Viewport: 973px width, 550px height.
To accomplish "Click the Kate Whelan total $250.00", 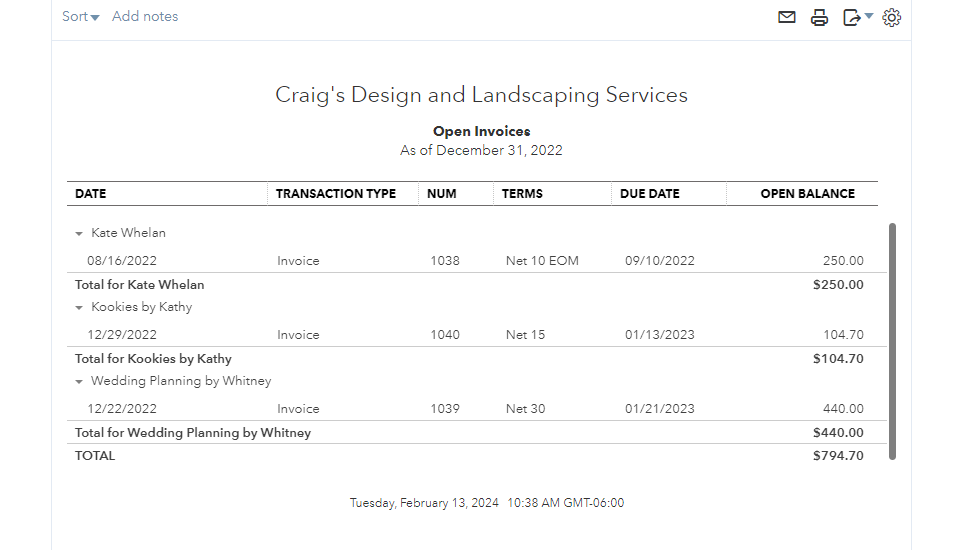I will [838, 285].
